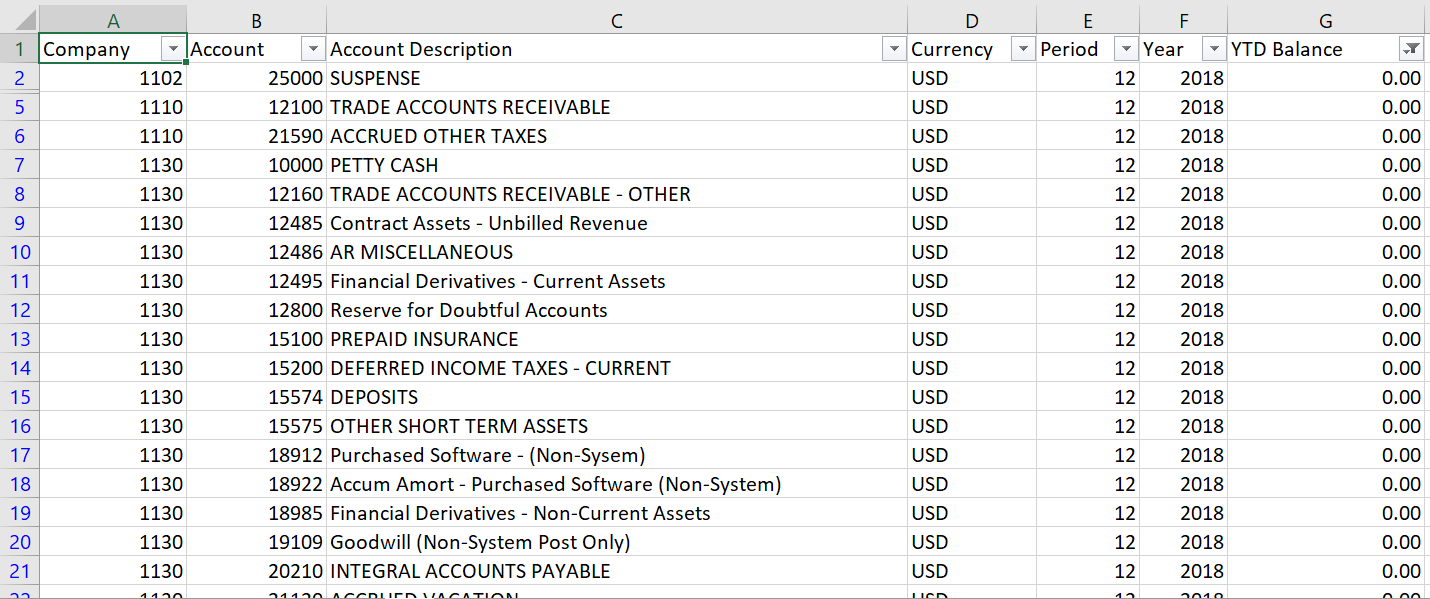Select column F header
The image size is (1430, 599).
tap(1184, 20)
